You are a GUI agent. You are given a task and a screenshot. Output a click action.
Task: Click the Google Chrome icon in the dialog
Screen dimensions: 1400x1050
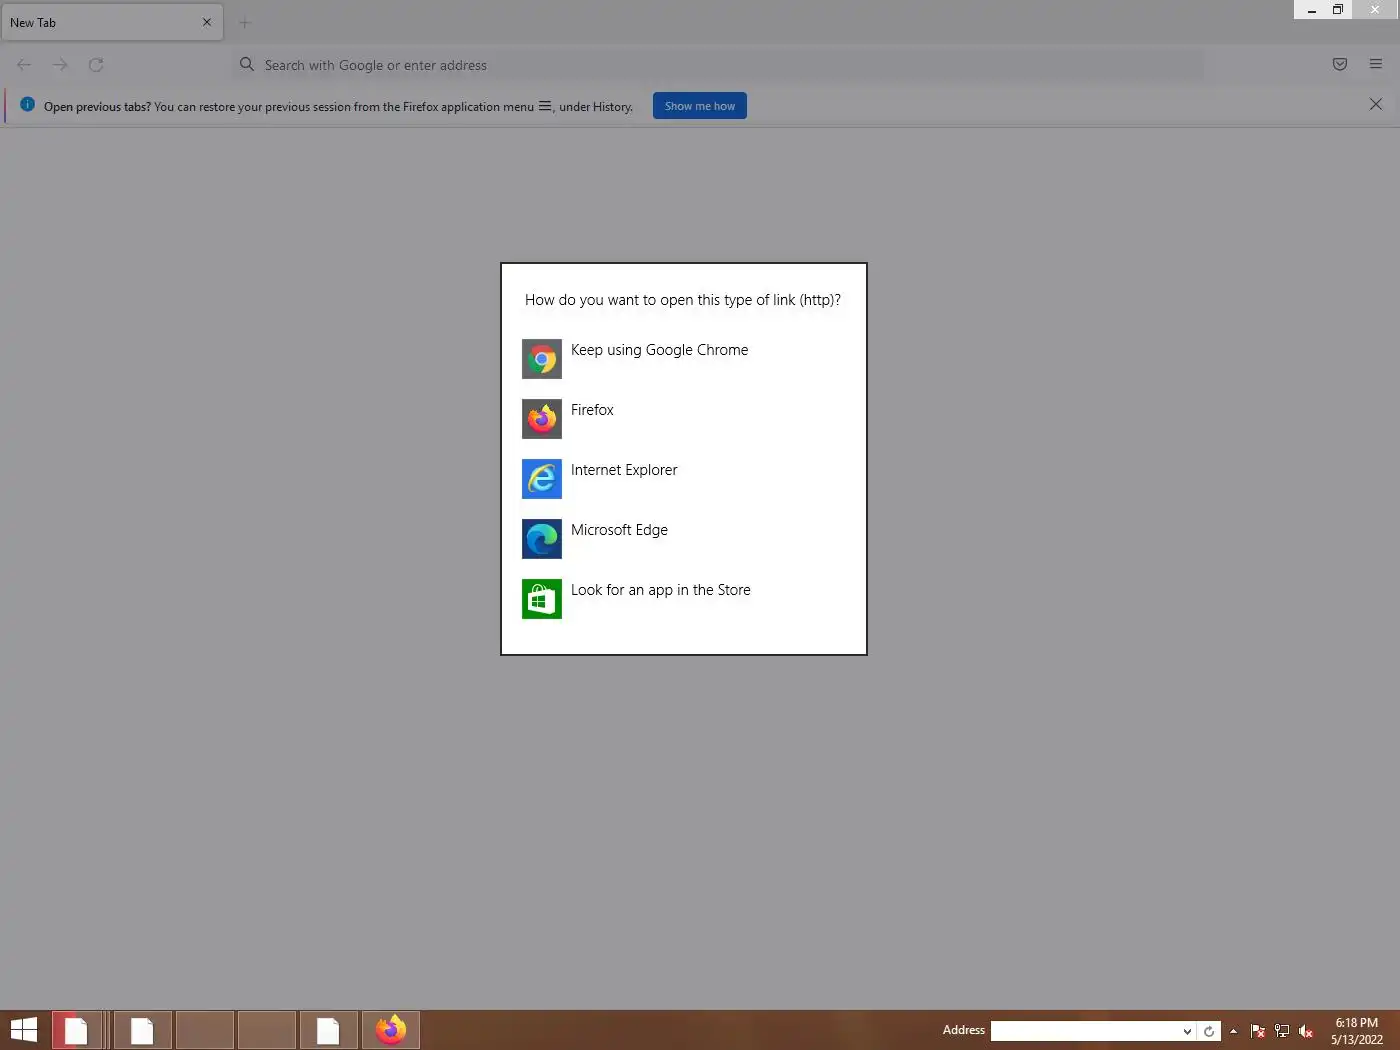542,359
